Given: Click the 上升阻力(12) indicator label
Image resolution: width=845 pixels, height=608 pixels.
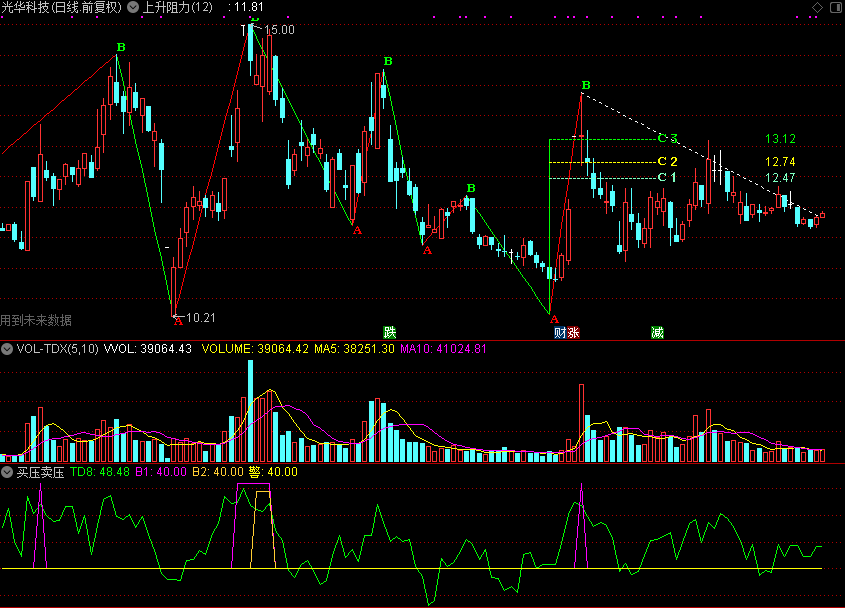Looking at the screenshot, I should pos(177,7).
